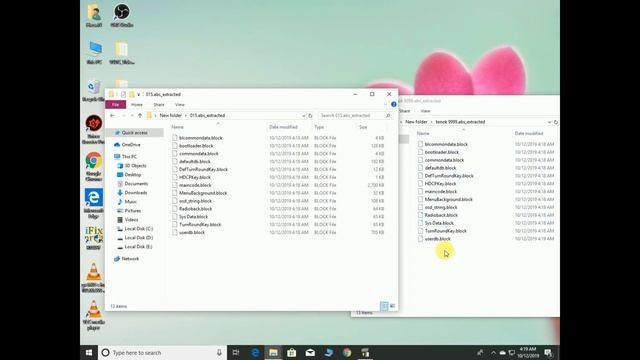Viewport: 640px width, 360px height.
Task: Select Local Disk (C:) in navigation pane
Action: (x=138, y=229)
